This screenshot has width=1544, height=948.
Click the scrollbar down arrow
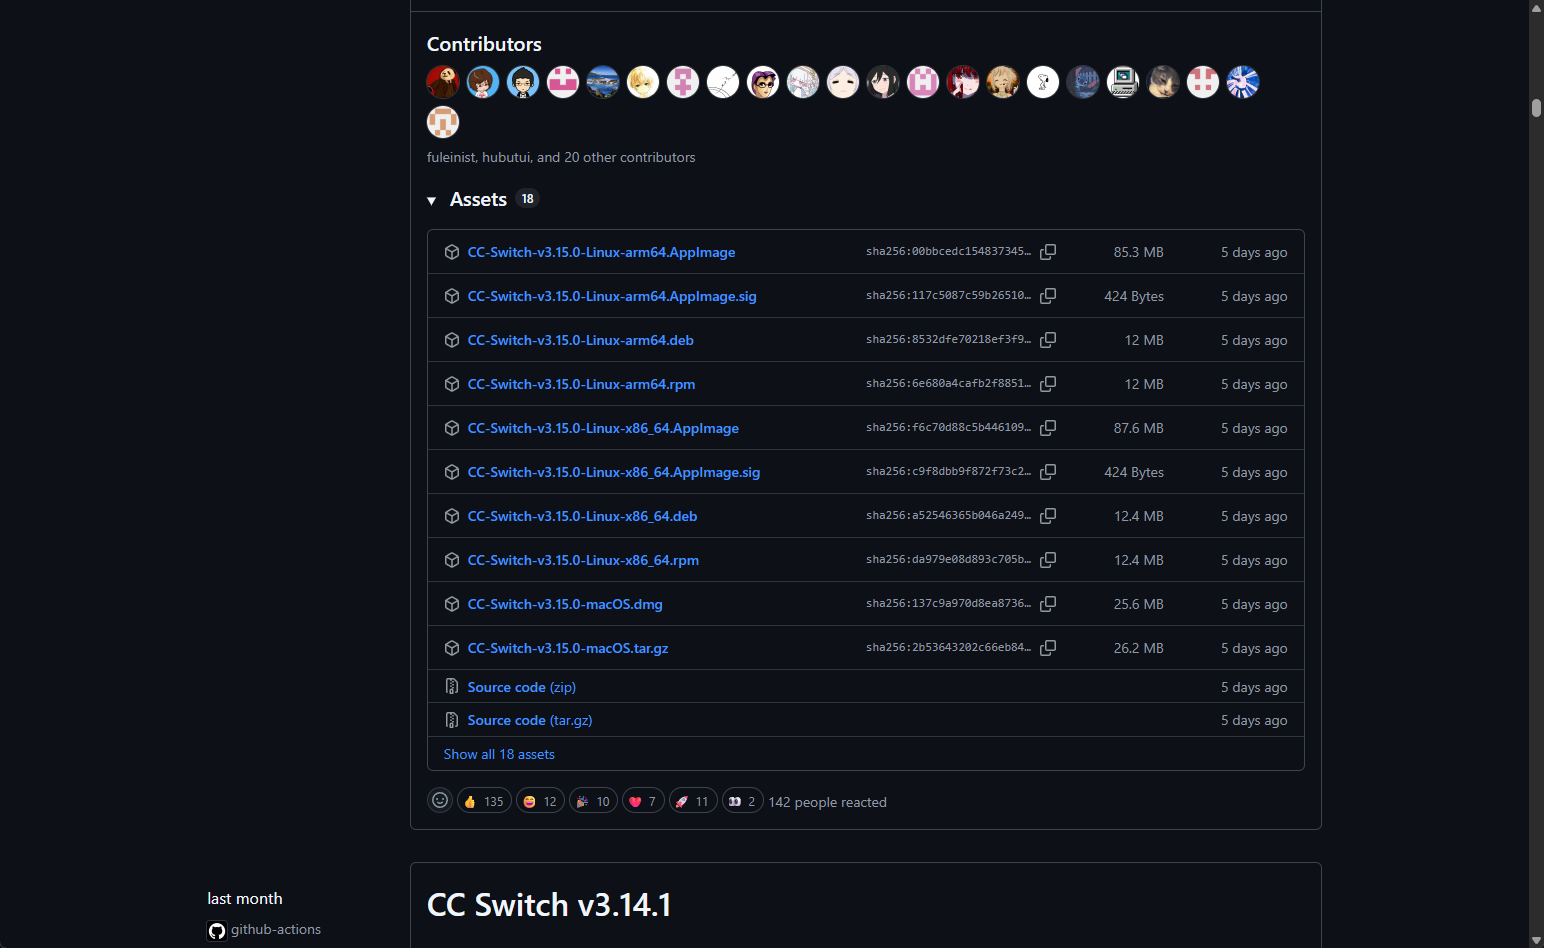point(1536,940)
